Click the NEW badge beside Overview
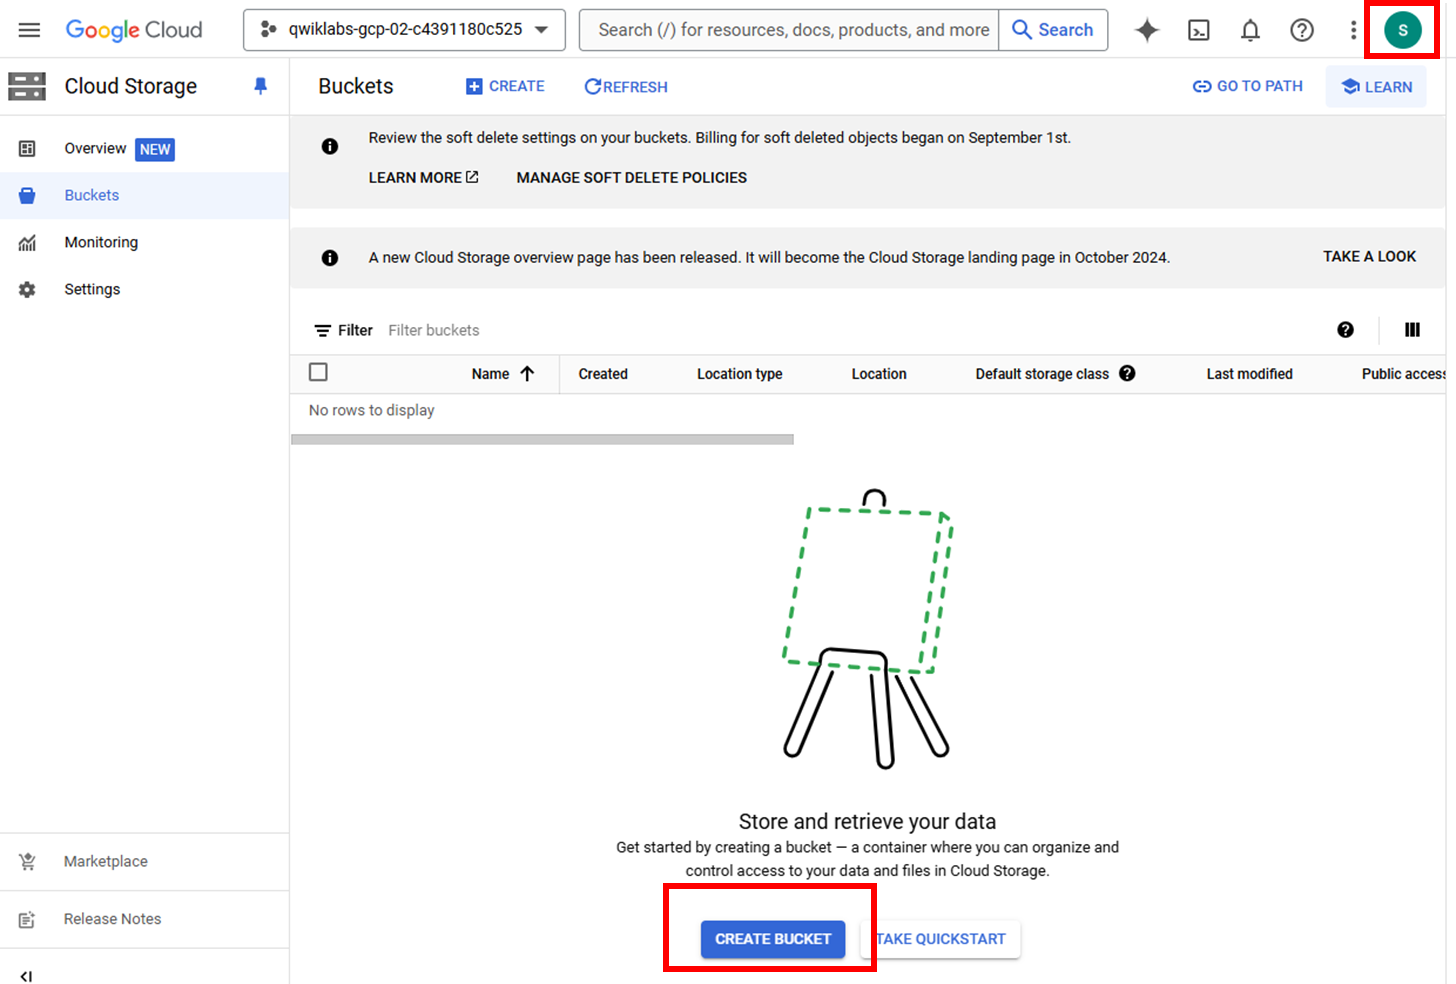1456x984 pixels. click(x=155, y=149)
